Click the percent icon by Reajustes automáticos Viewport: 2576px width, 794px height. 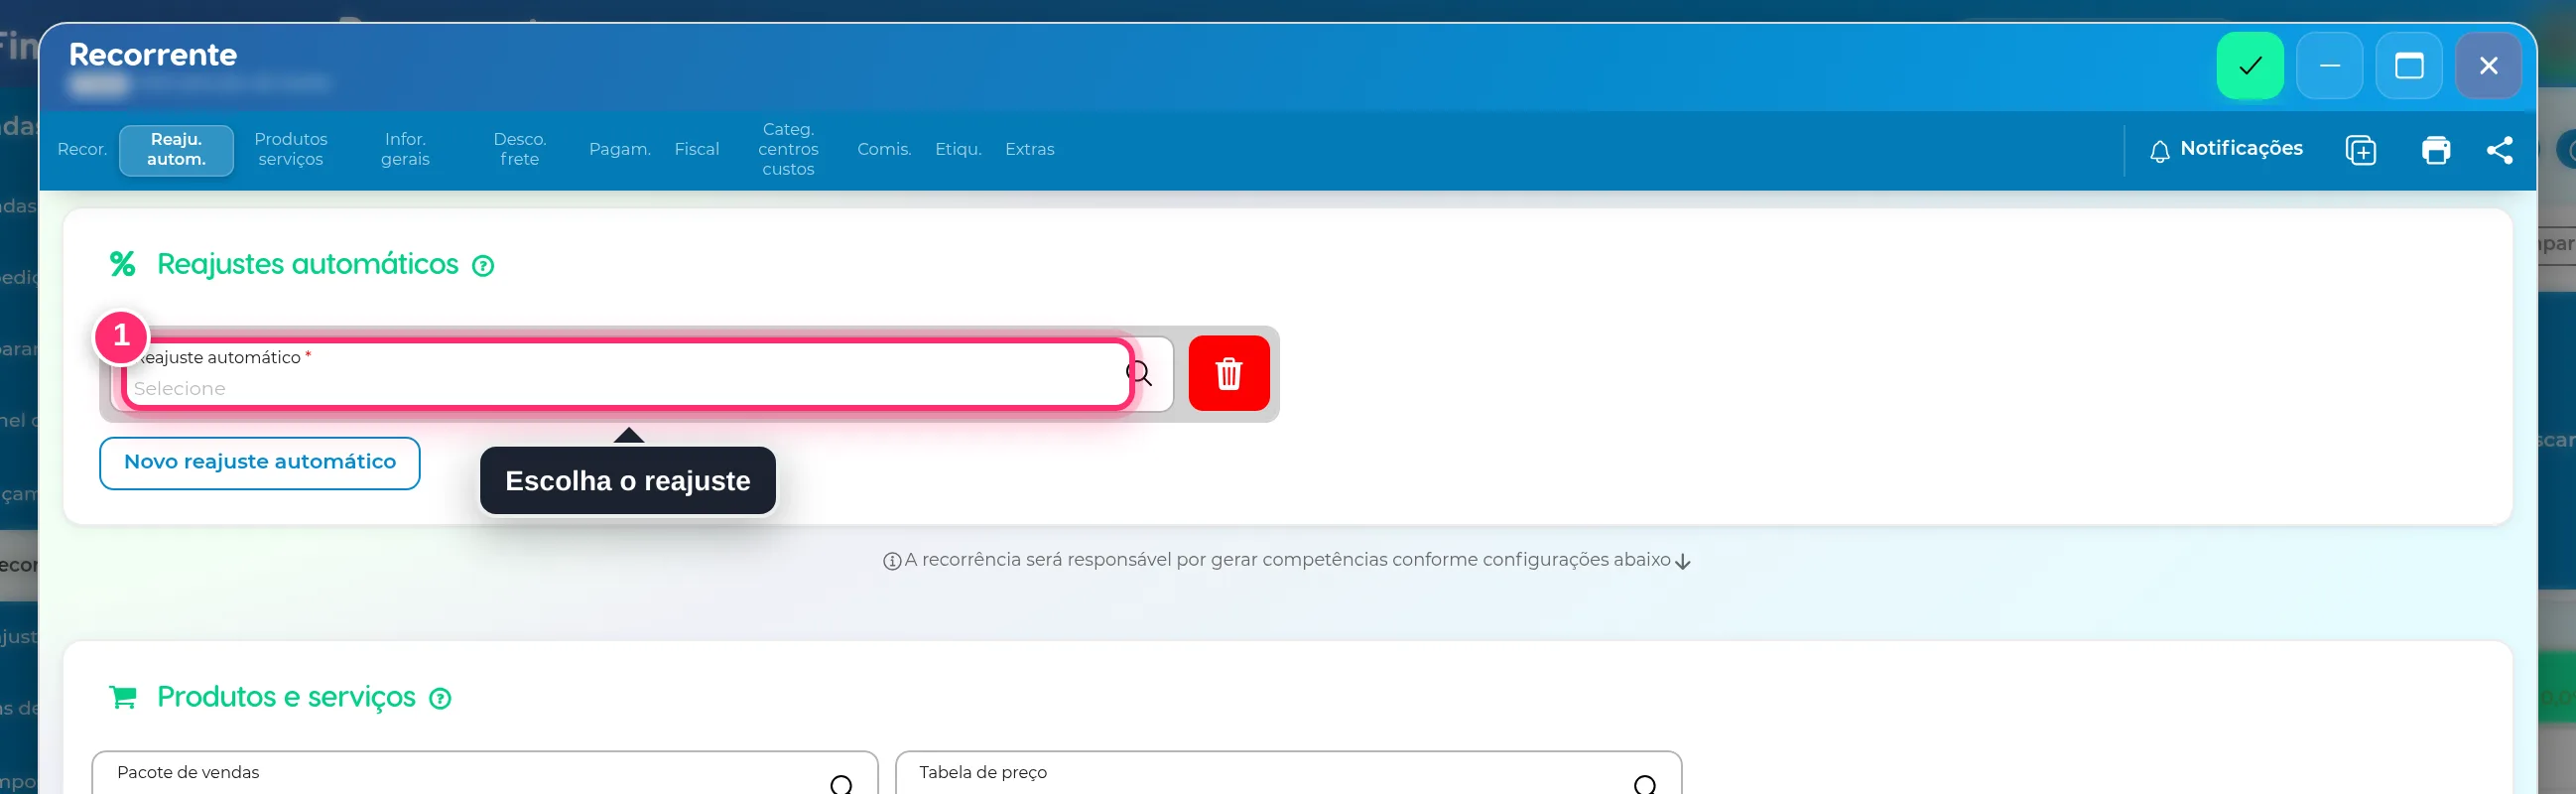pos(122,264)
